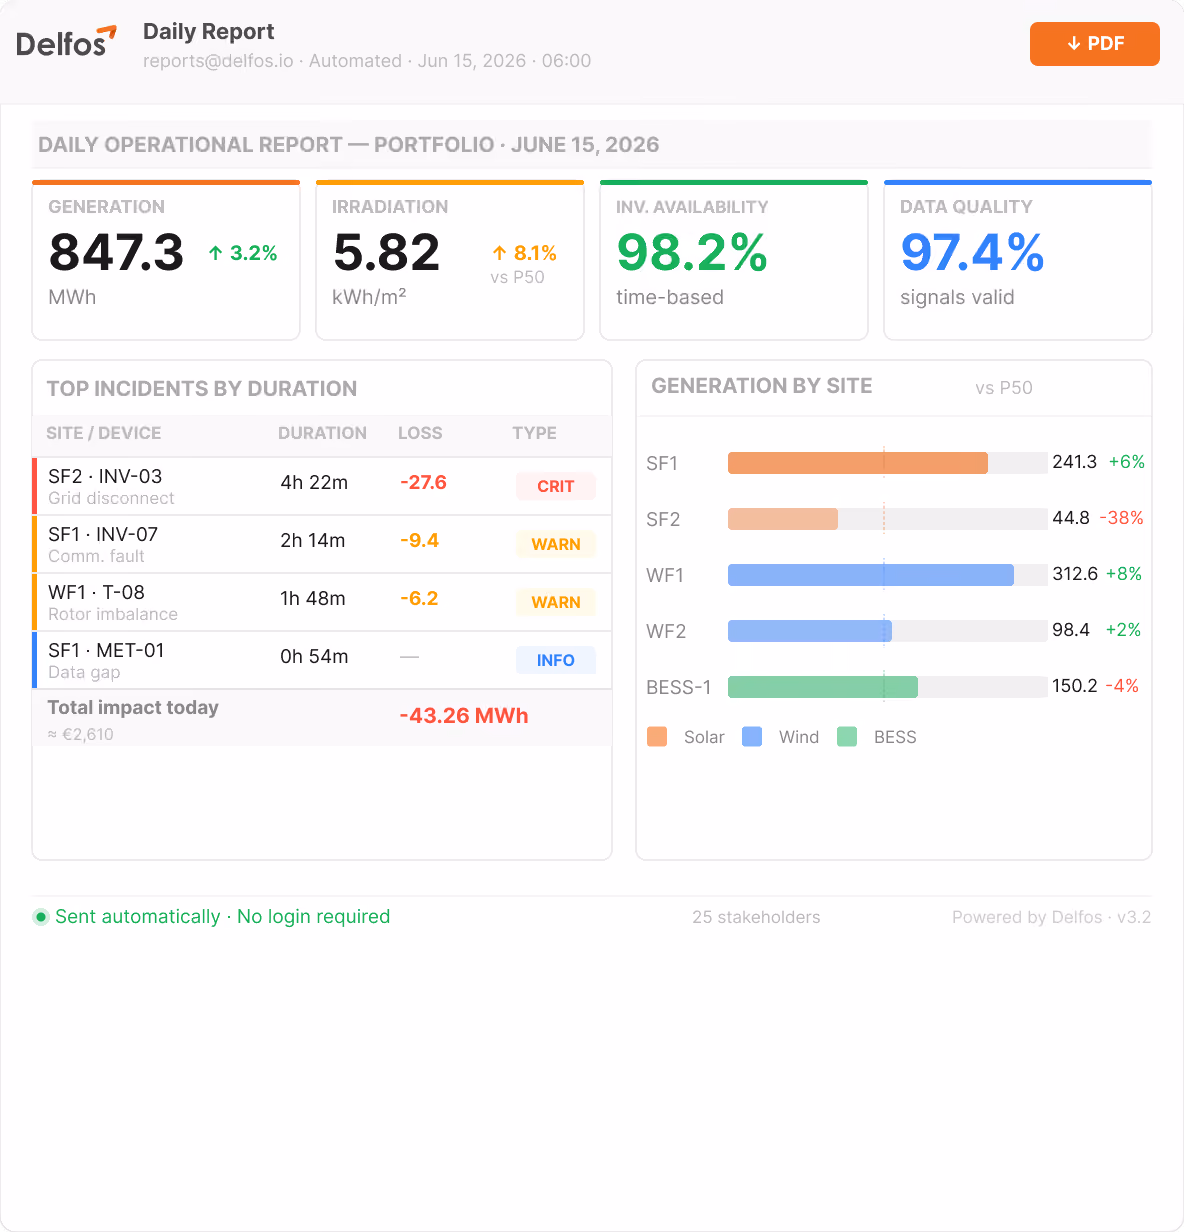1184x1232 pixels.
Task: Click the Daily Operational Report portfolio heading
Action: point(349,145)
